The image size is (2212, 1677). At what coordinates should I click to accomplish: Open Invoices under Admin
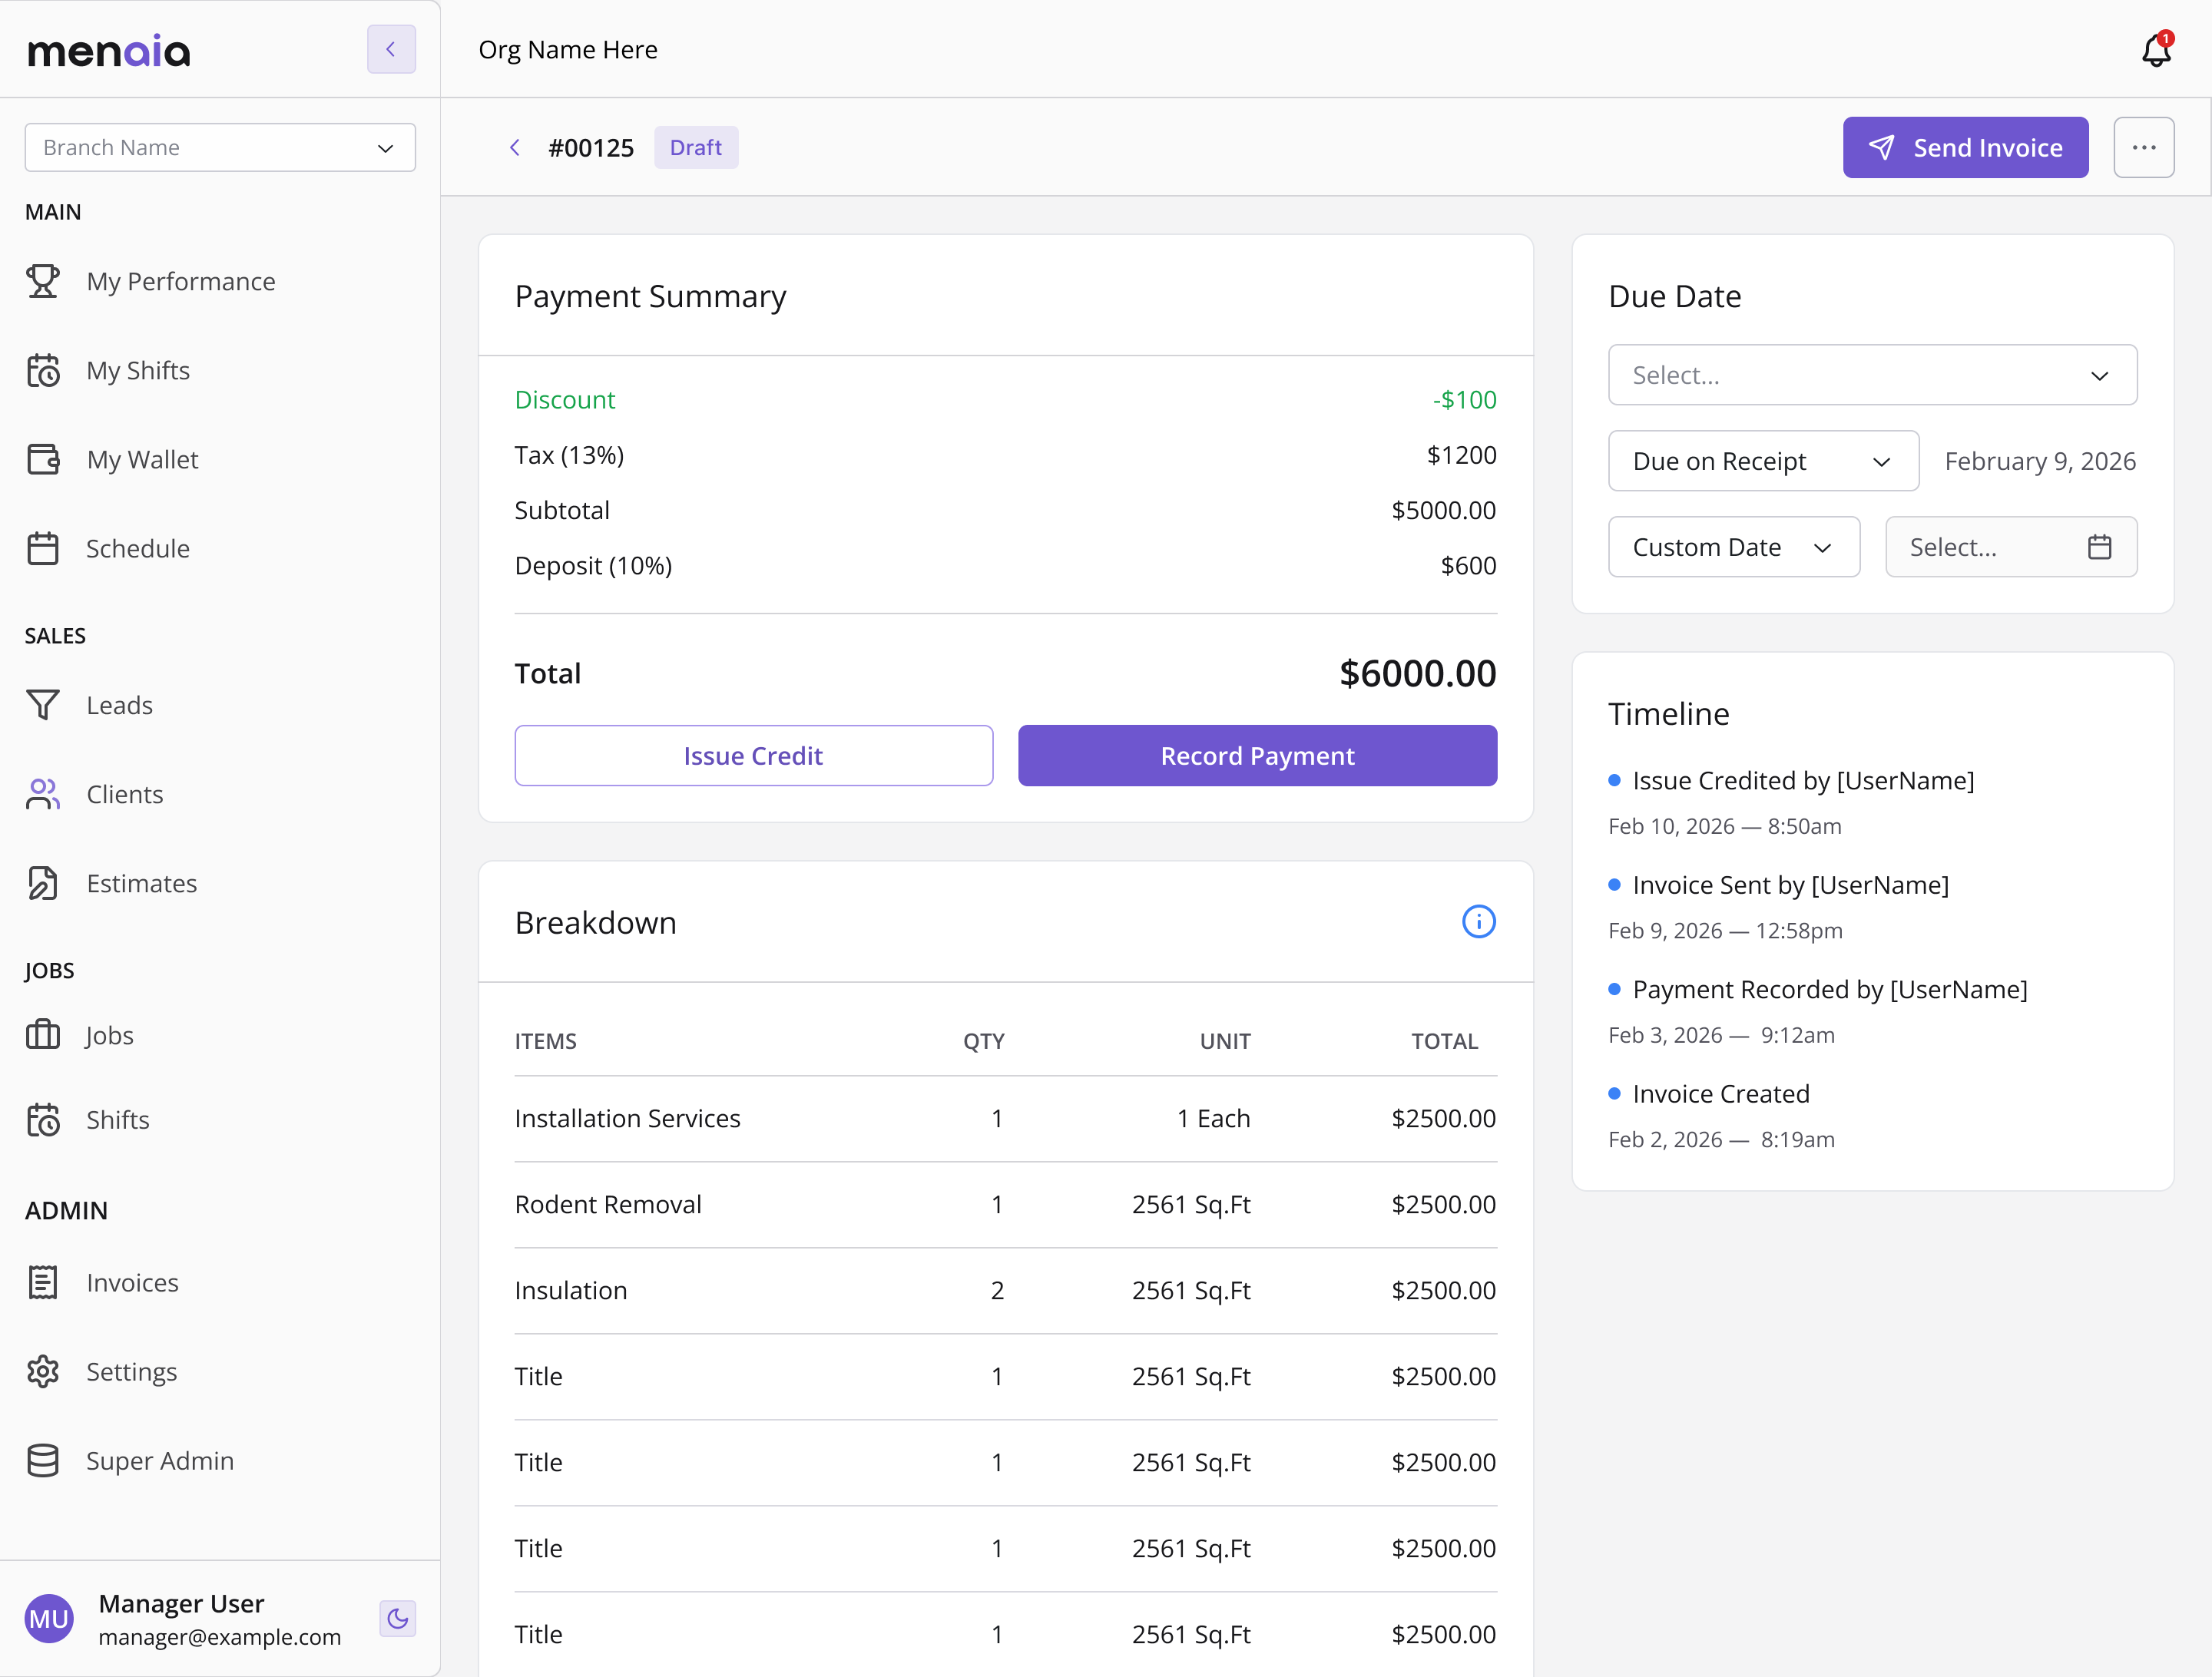(x=132, y=1282)
